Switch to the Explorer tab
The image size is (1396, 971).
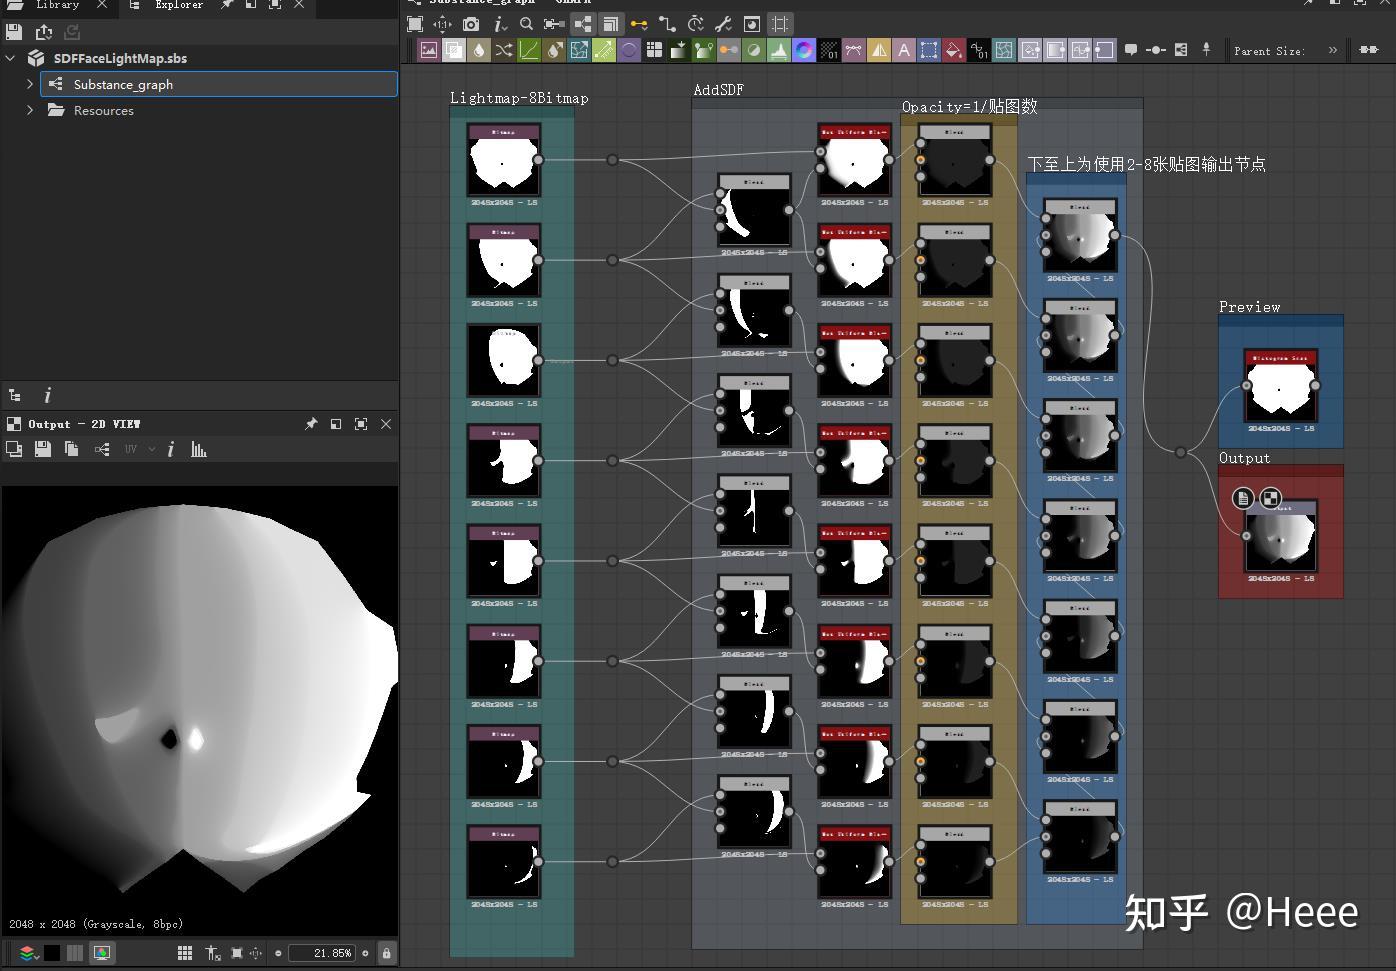[x=178, y=5]
